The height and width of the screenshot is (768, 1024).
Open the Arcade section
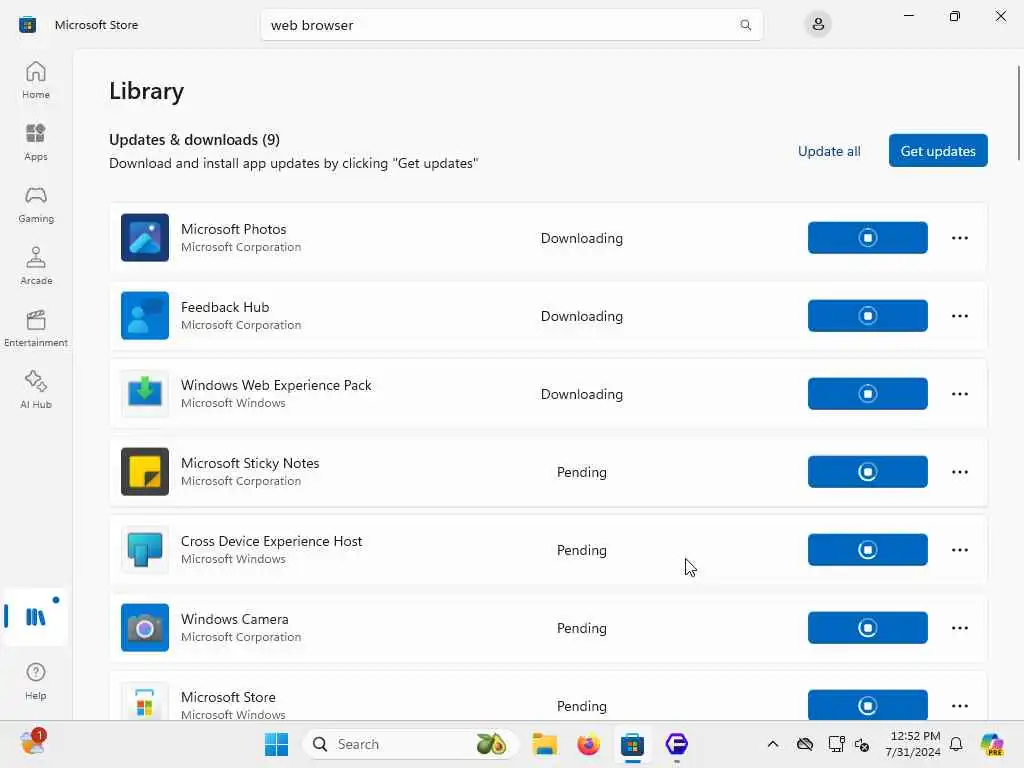click(36, 266)
